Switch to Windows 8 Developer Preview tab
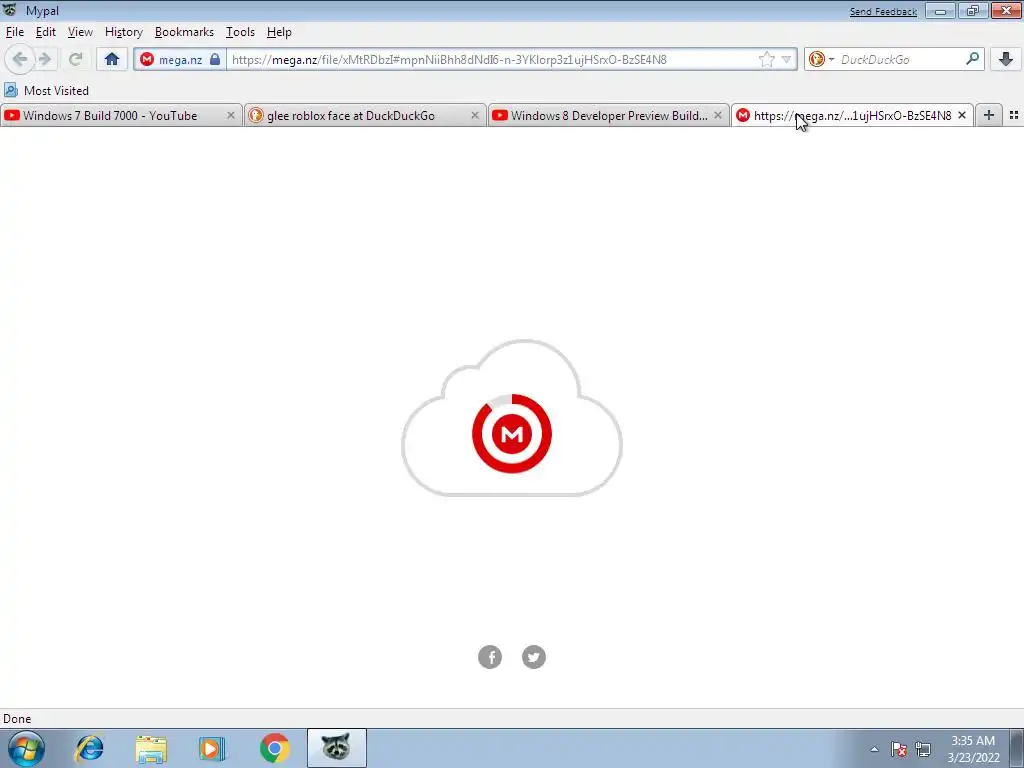Image resolution: width=1024 pixels, height=768 pixels. (609, 116)
